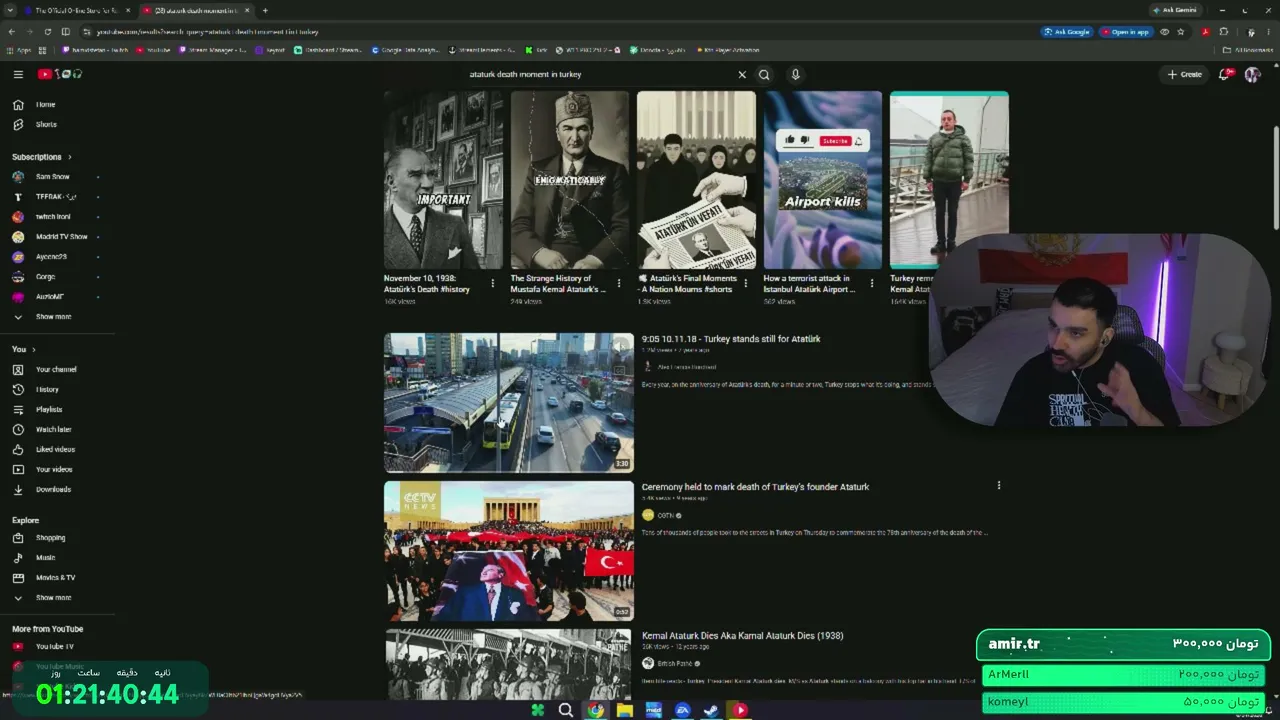Click the magnifier search button
The width and height of the screenshot is (1280, 720).
764,74
